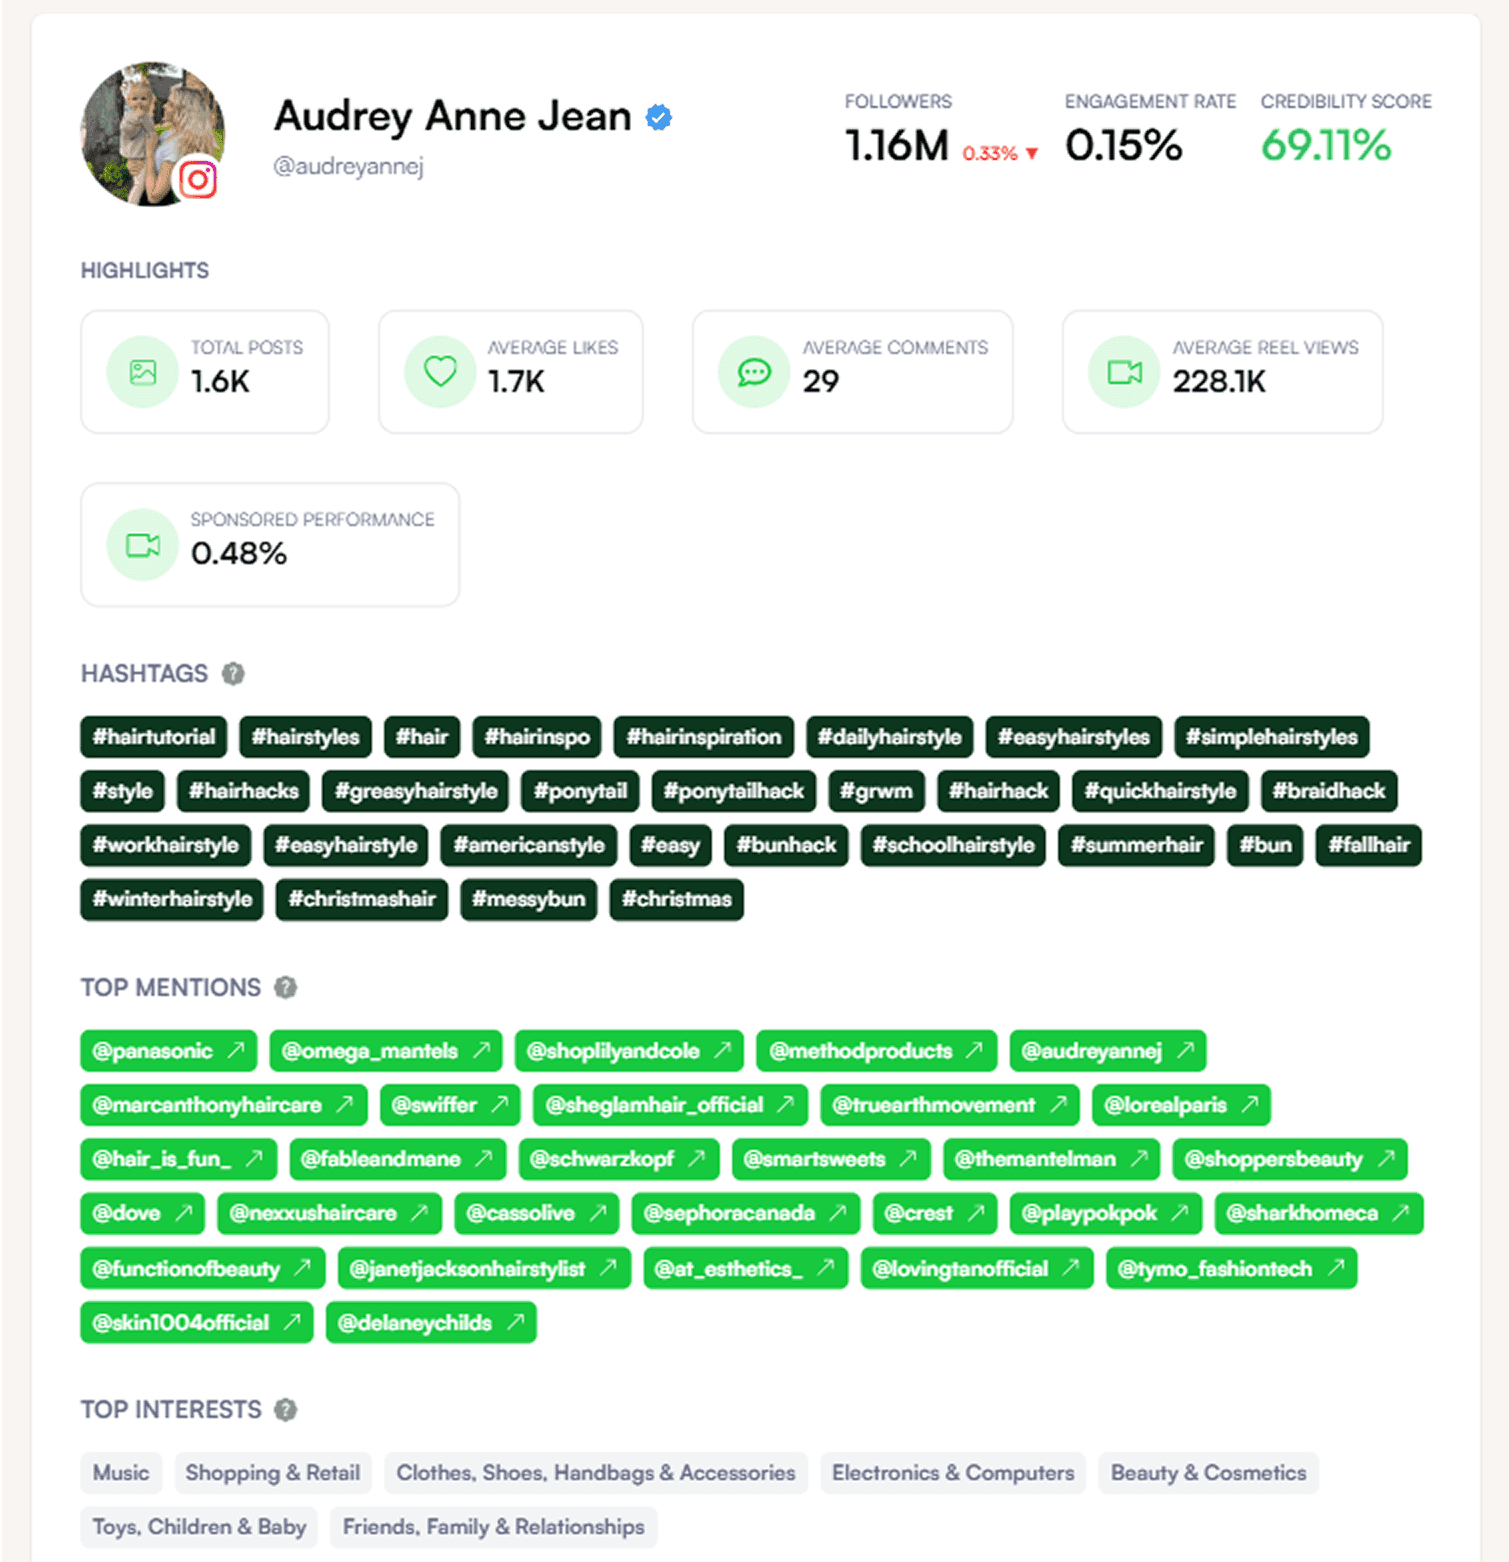Open the @panasonic mention link

click(168, 1051)
